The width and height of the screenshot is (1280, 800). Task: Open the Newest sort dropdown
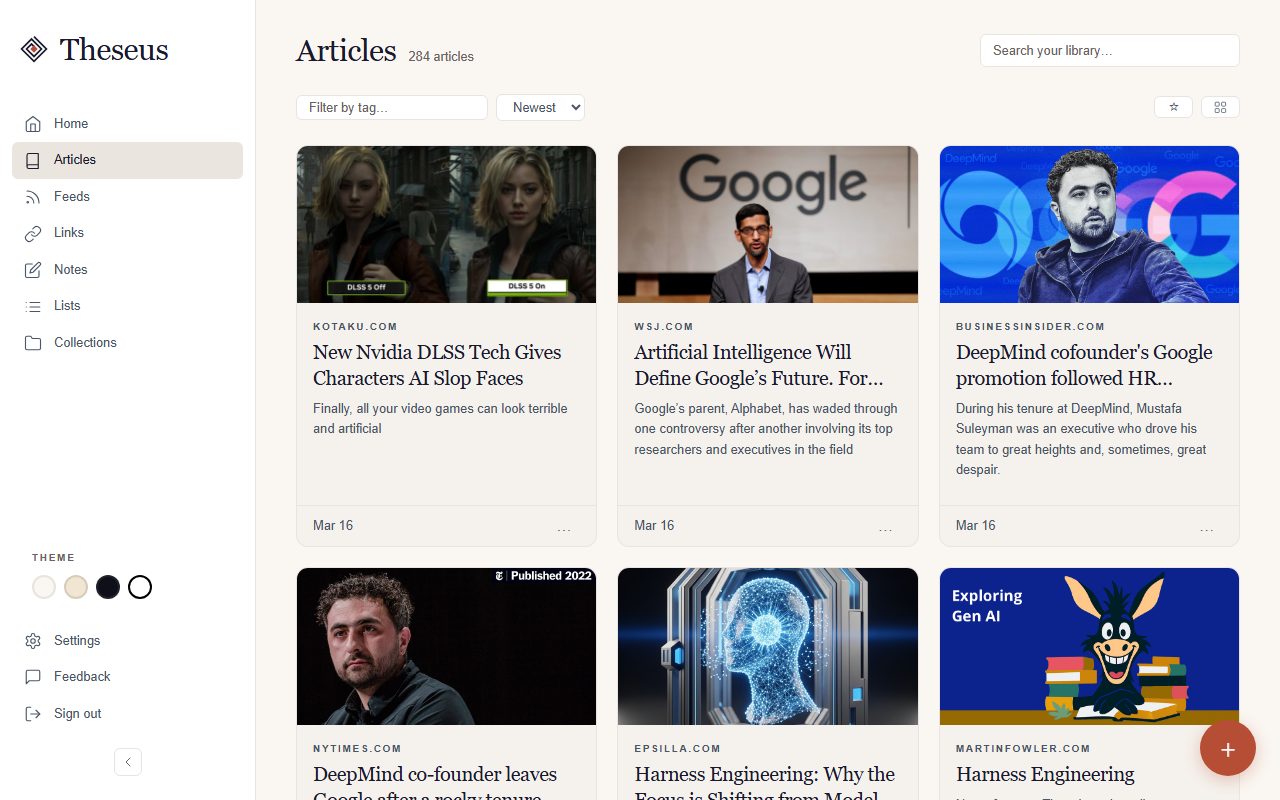click(x=540, y=108)
